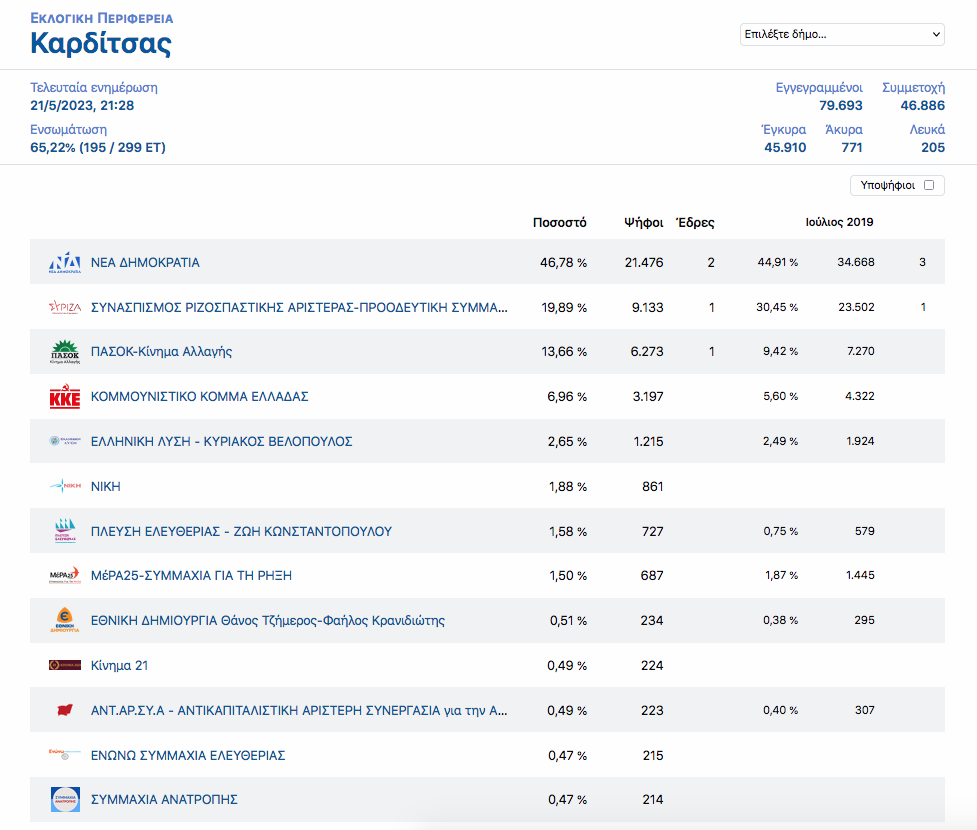Open the Κίνημα 21 name link
Screen dimensions: 977x830
click(120, 665)
